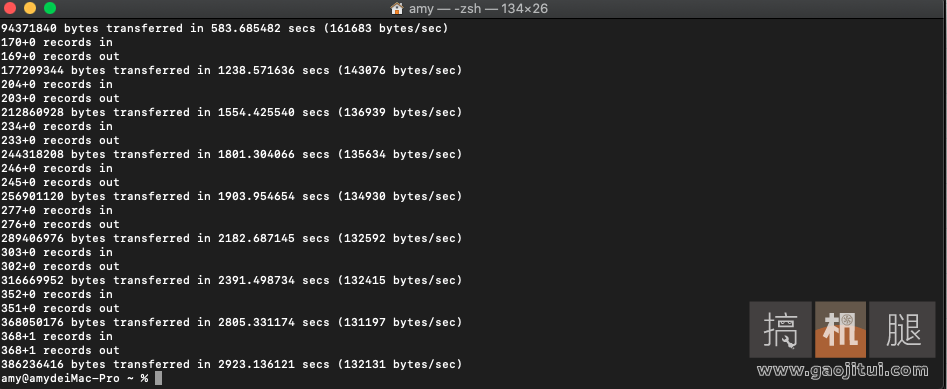Image resolution: width=947 pixels, height=389 pixels.
Task: Click the line '169+0 records out'
Action: pos(60,56)
